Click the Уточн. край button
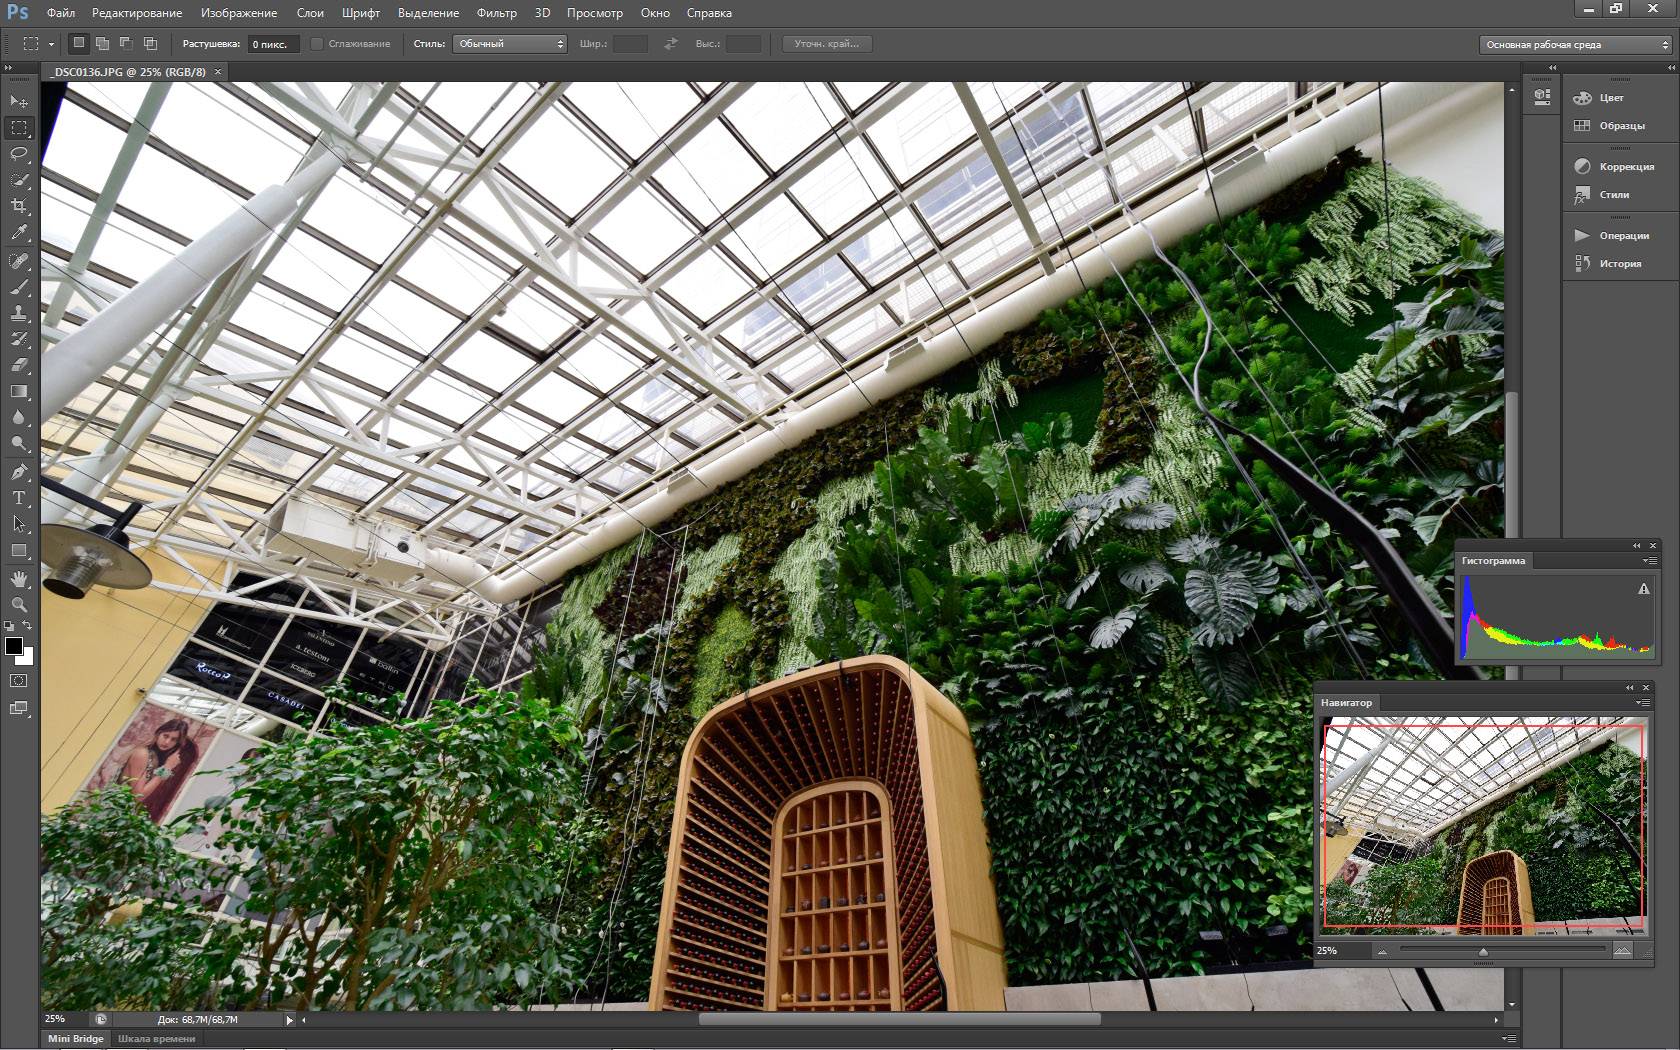This screenshot has width=1680, height=1050. click(x=827, y=44)
